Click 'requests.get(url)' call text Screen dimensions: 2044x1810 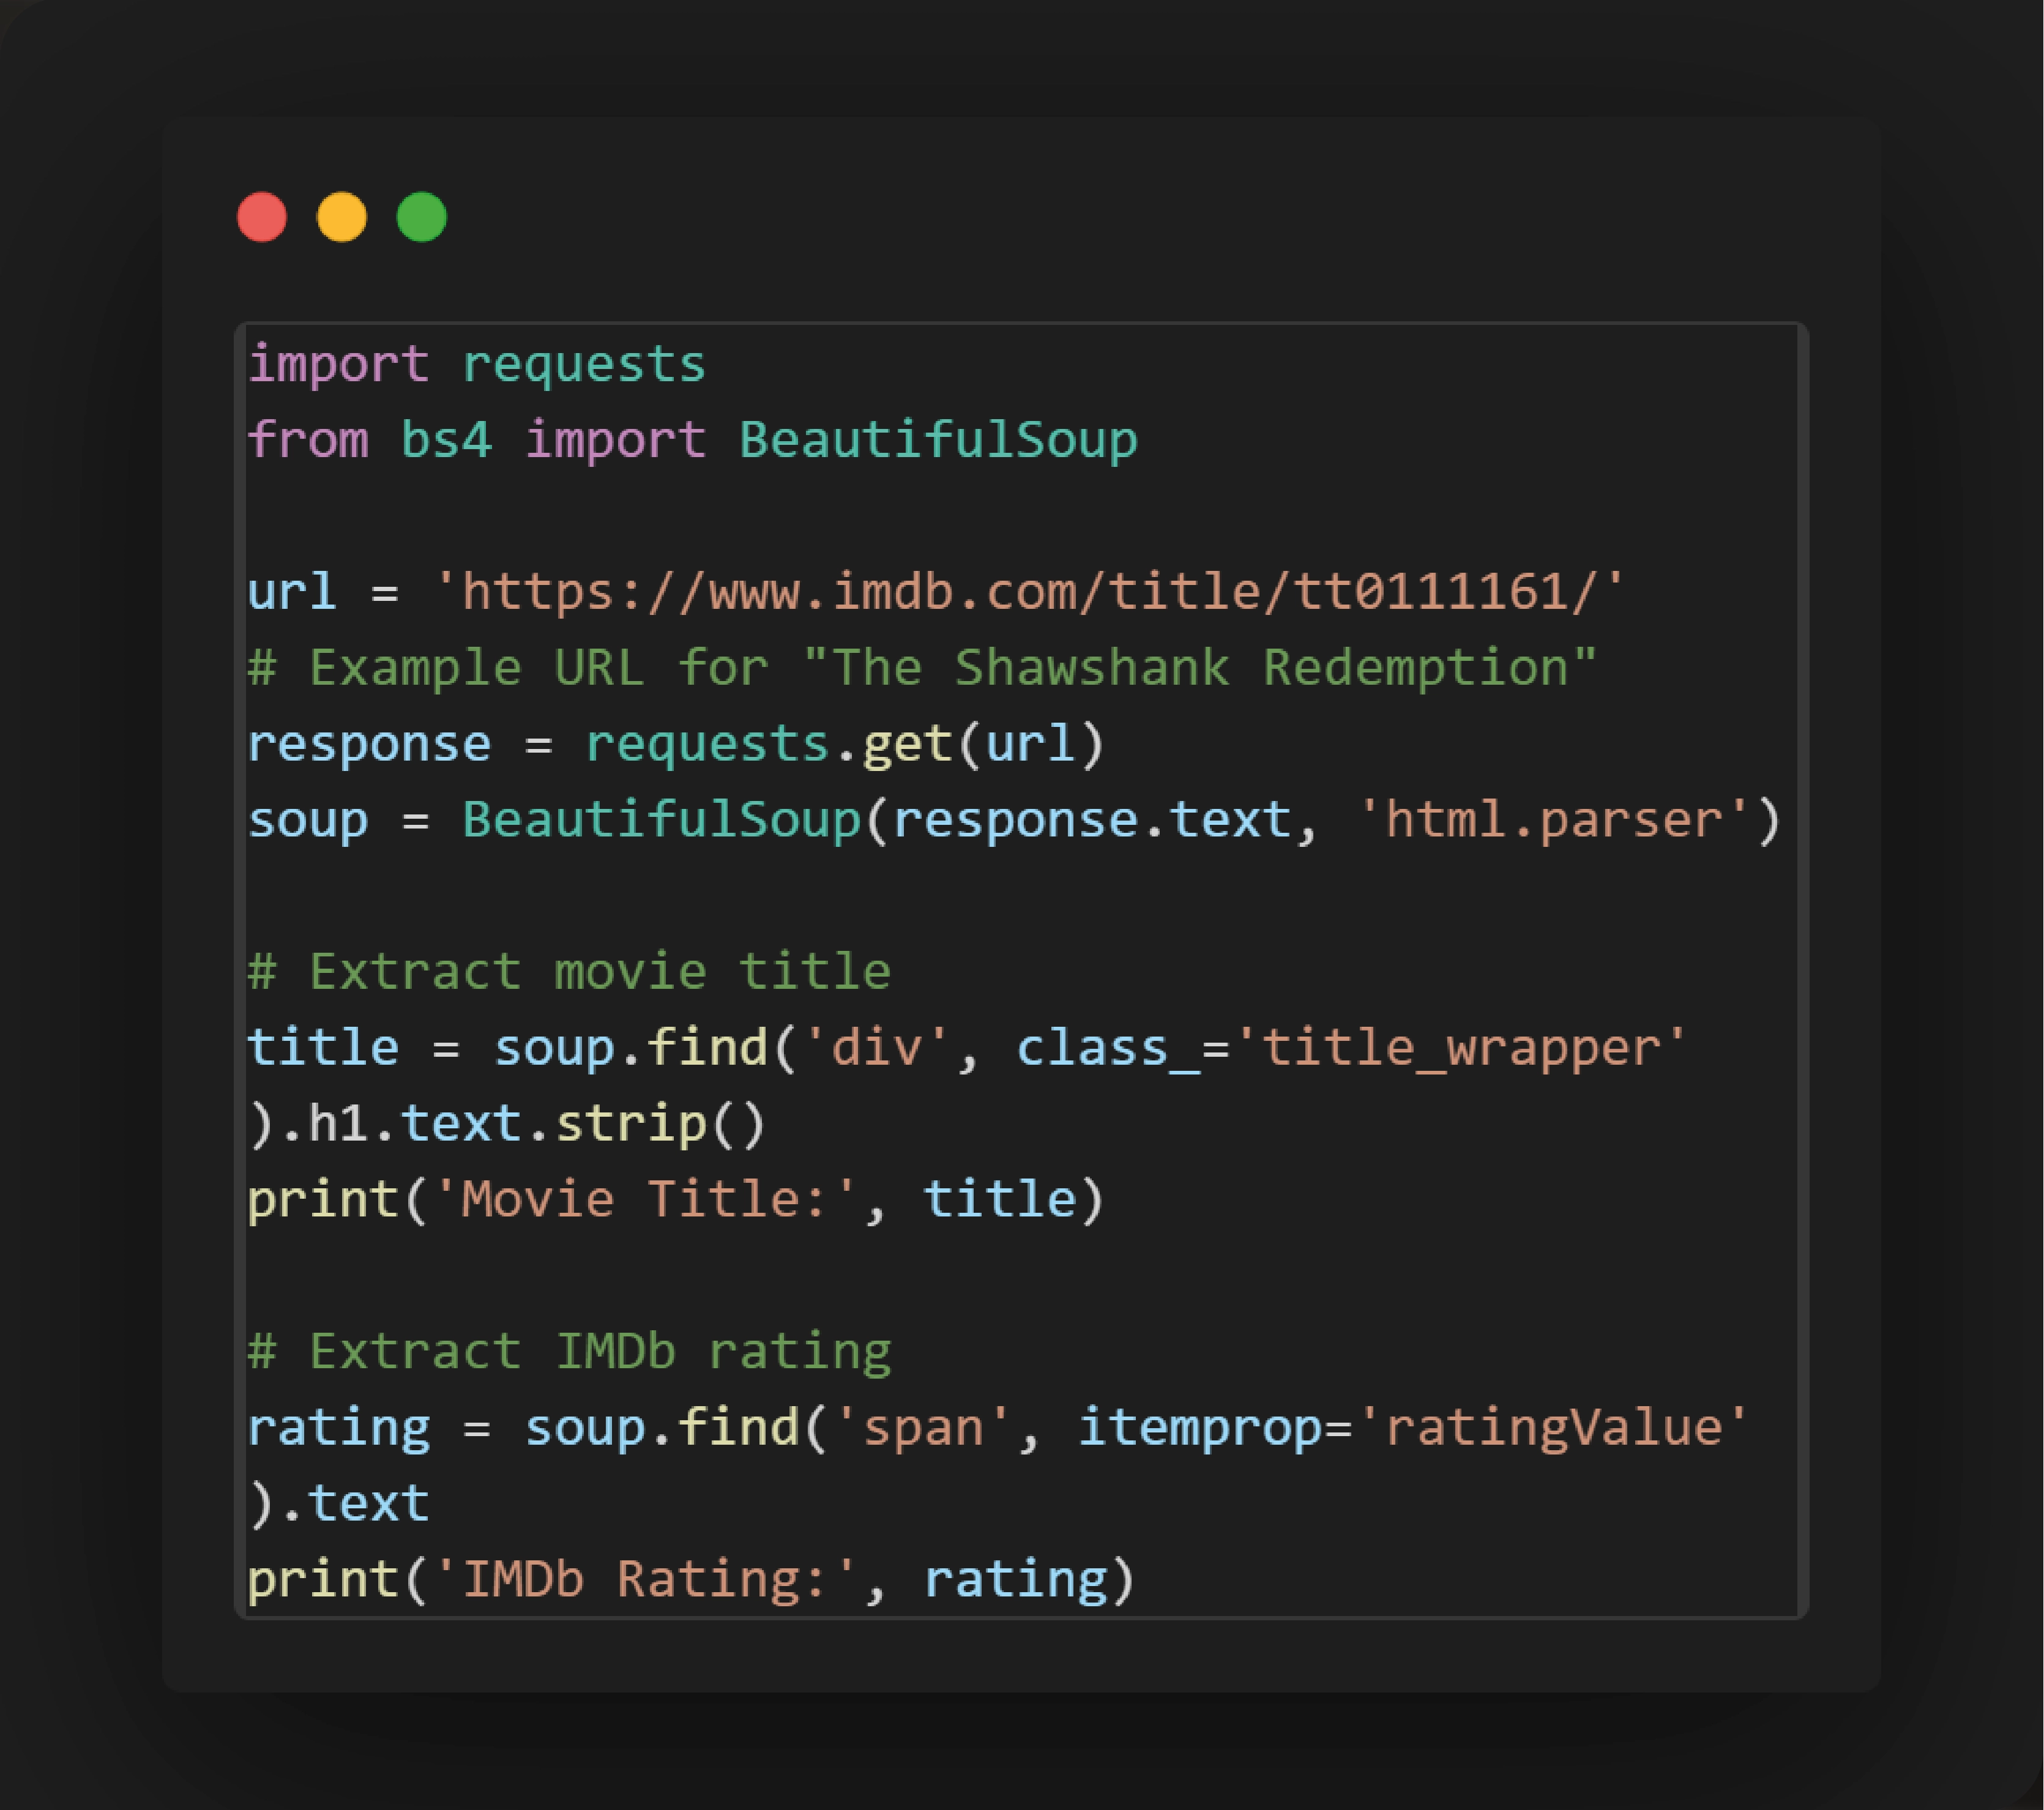pyautogui.click(x=845, y=744)
